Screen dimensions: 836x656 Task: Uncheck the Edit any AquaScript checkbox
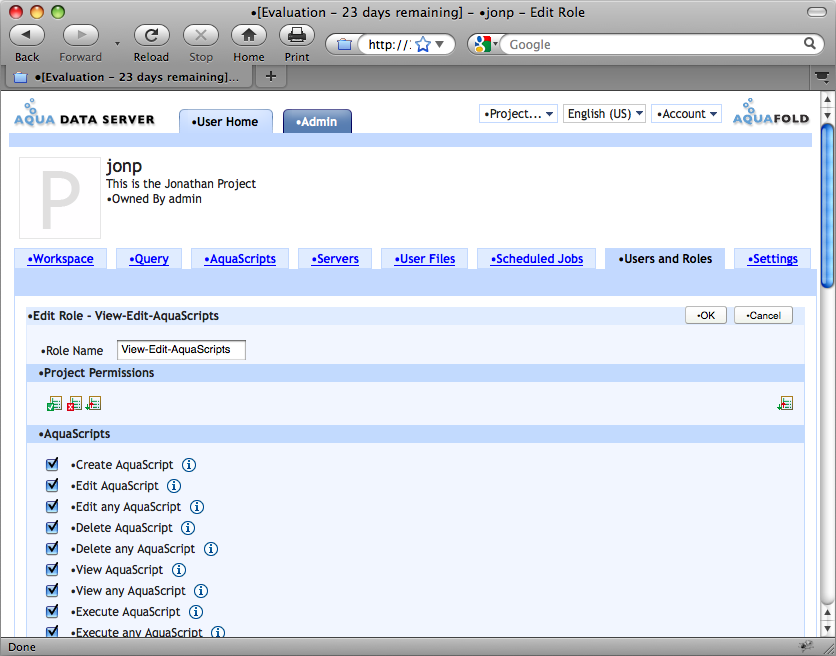pos(52,506)
